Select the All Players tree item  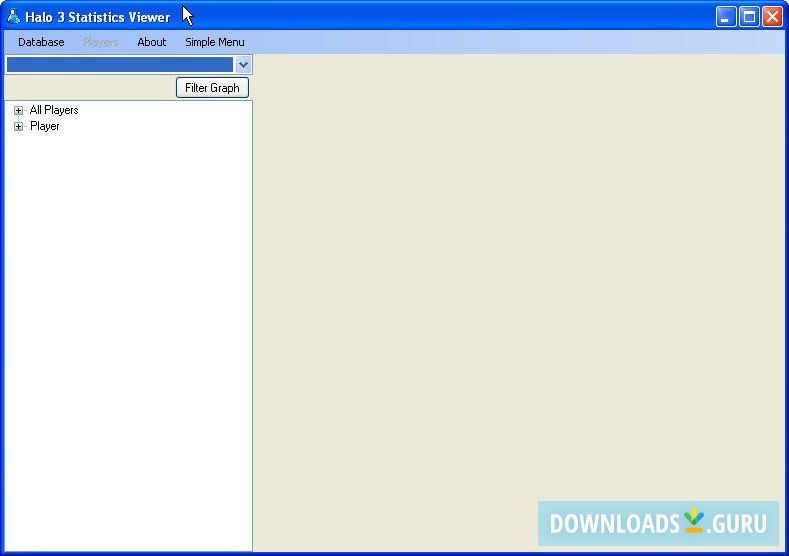[x=54, y=110]
